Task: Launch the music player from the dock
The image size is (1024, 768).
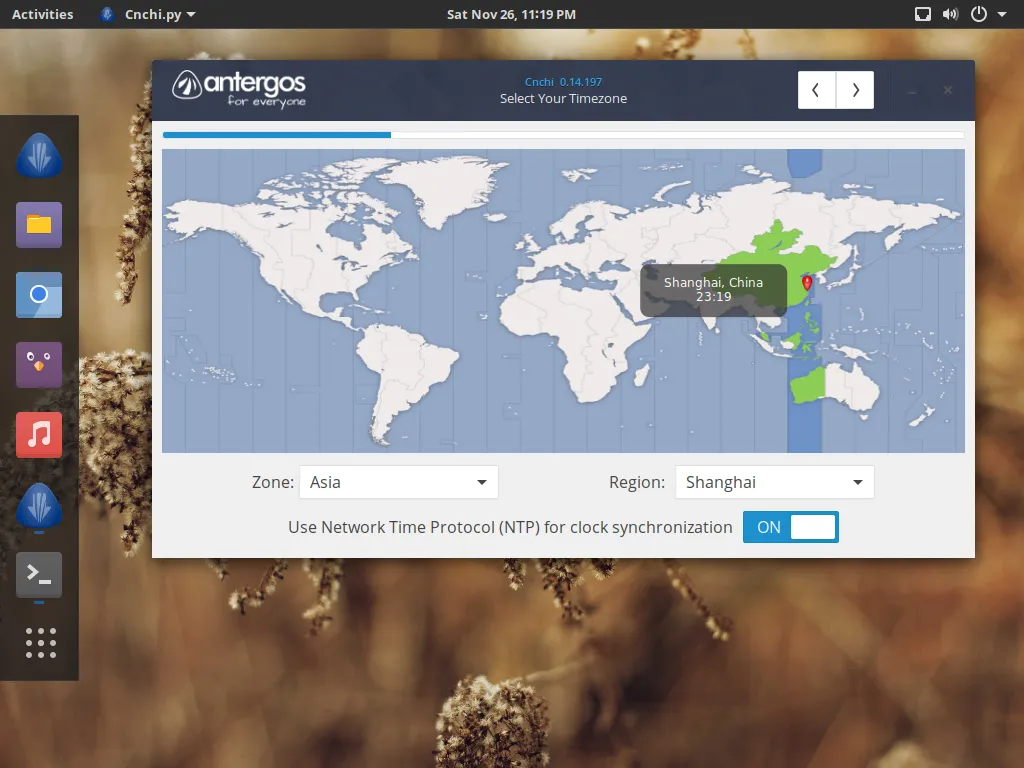Action: 39,434
